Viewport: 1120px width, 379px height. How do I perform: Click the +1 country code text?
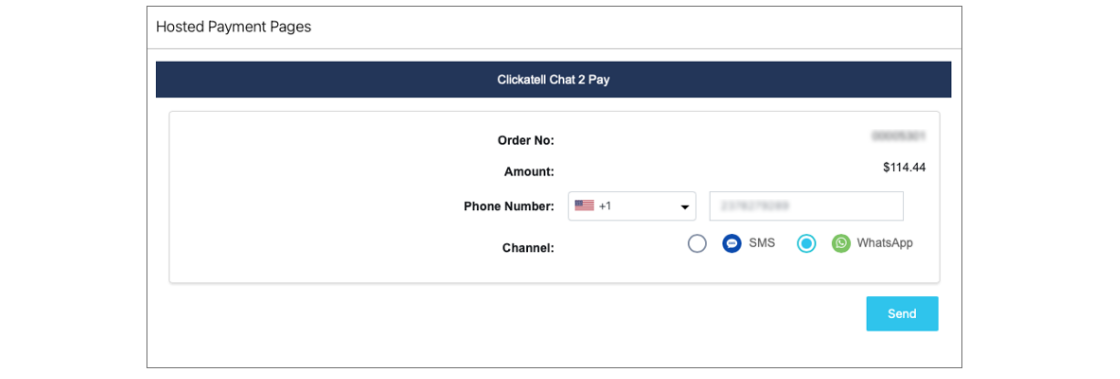pyautogui.click(x=605, y=206)
